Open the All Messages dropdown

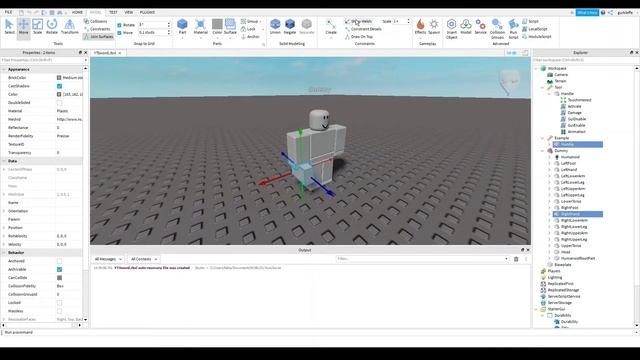108,259
